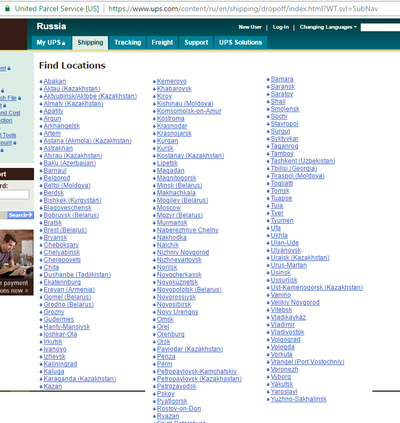The height and width of the screenshot is (423, 400).
Task: Open the Yuzhno-Sakhalinsk link
Action: [299, 399]
